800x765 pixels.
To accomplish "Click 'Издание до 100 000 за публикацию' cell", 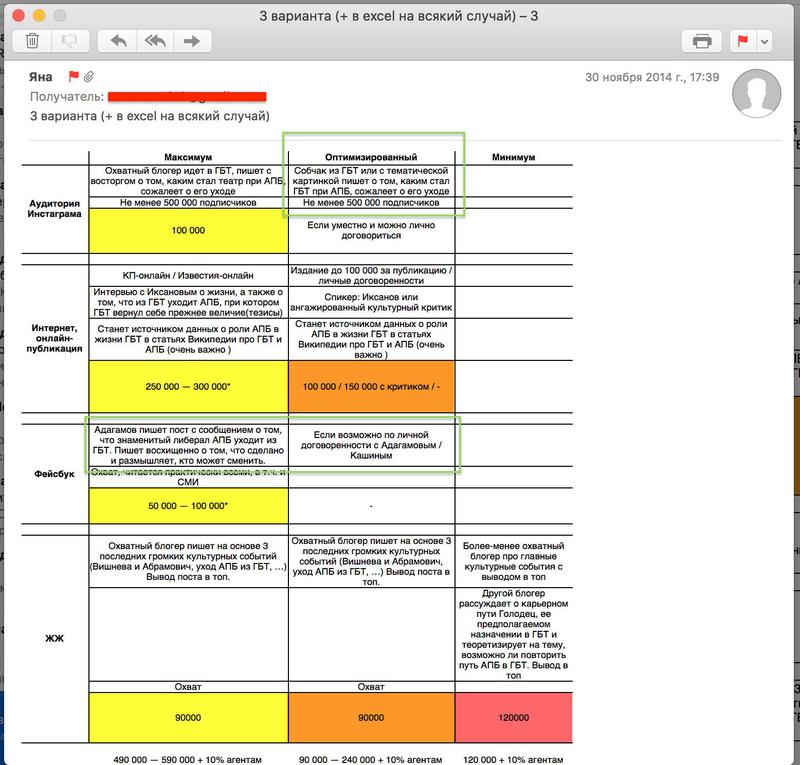I will pyautogui.click(x=371, y=276).
